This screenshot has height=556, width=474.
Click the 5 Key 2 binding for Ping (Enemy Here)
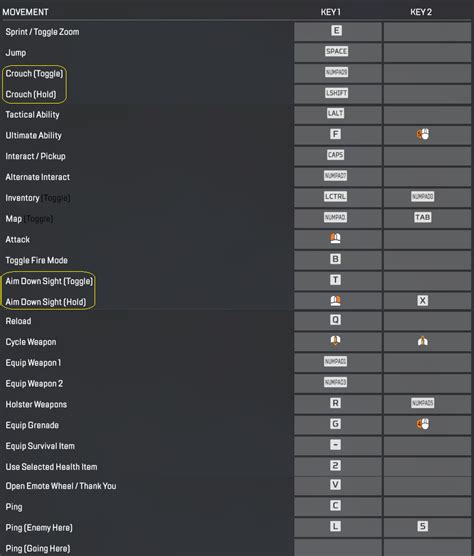[423, 526]
